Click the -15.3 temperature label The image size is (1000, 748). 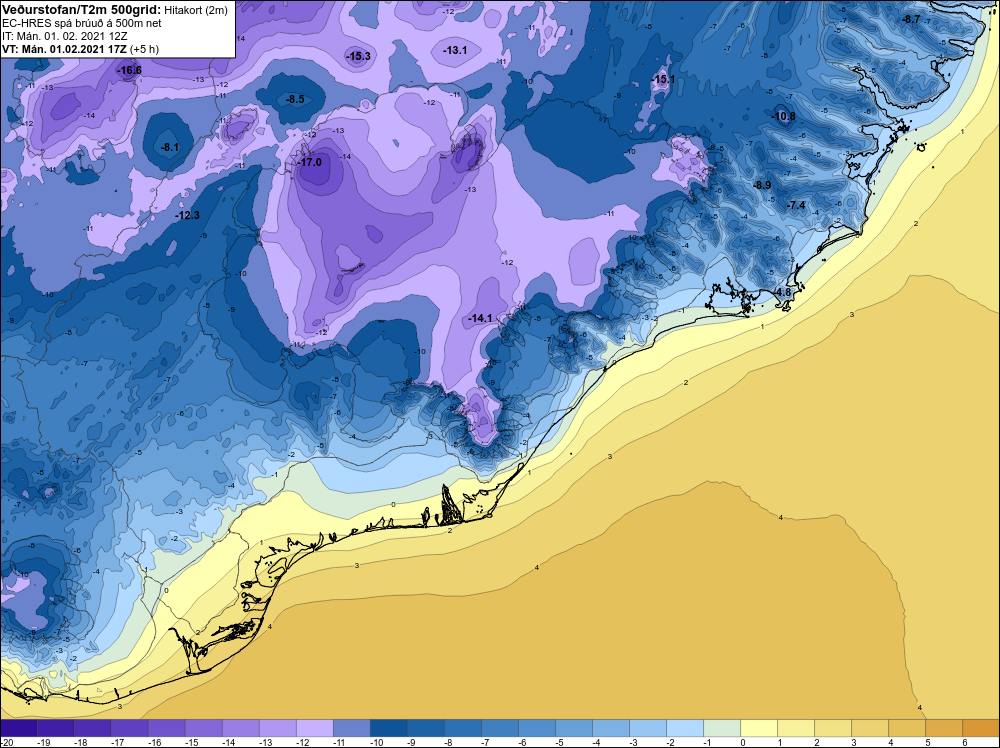pos(358,56)
